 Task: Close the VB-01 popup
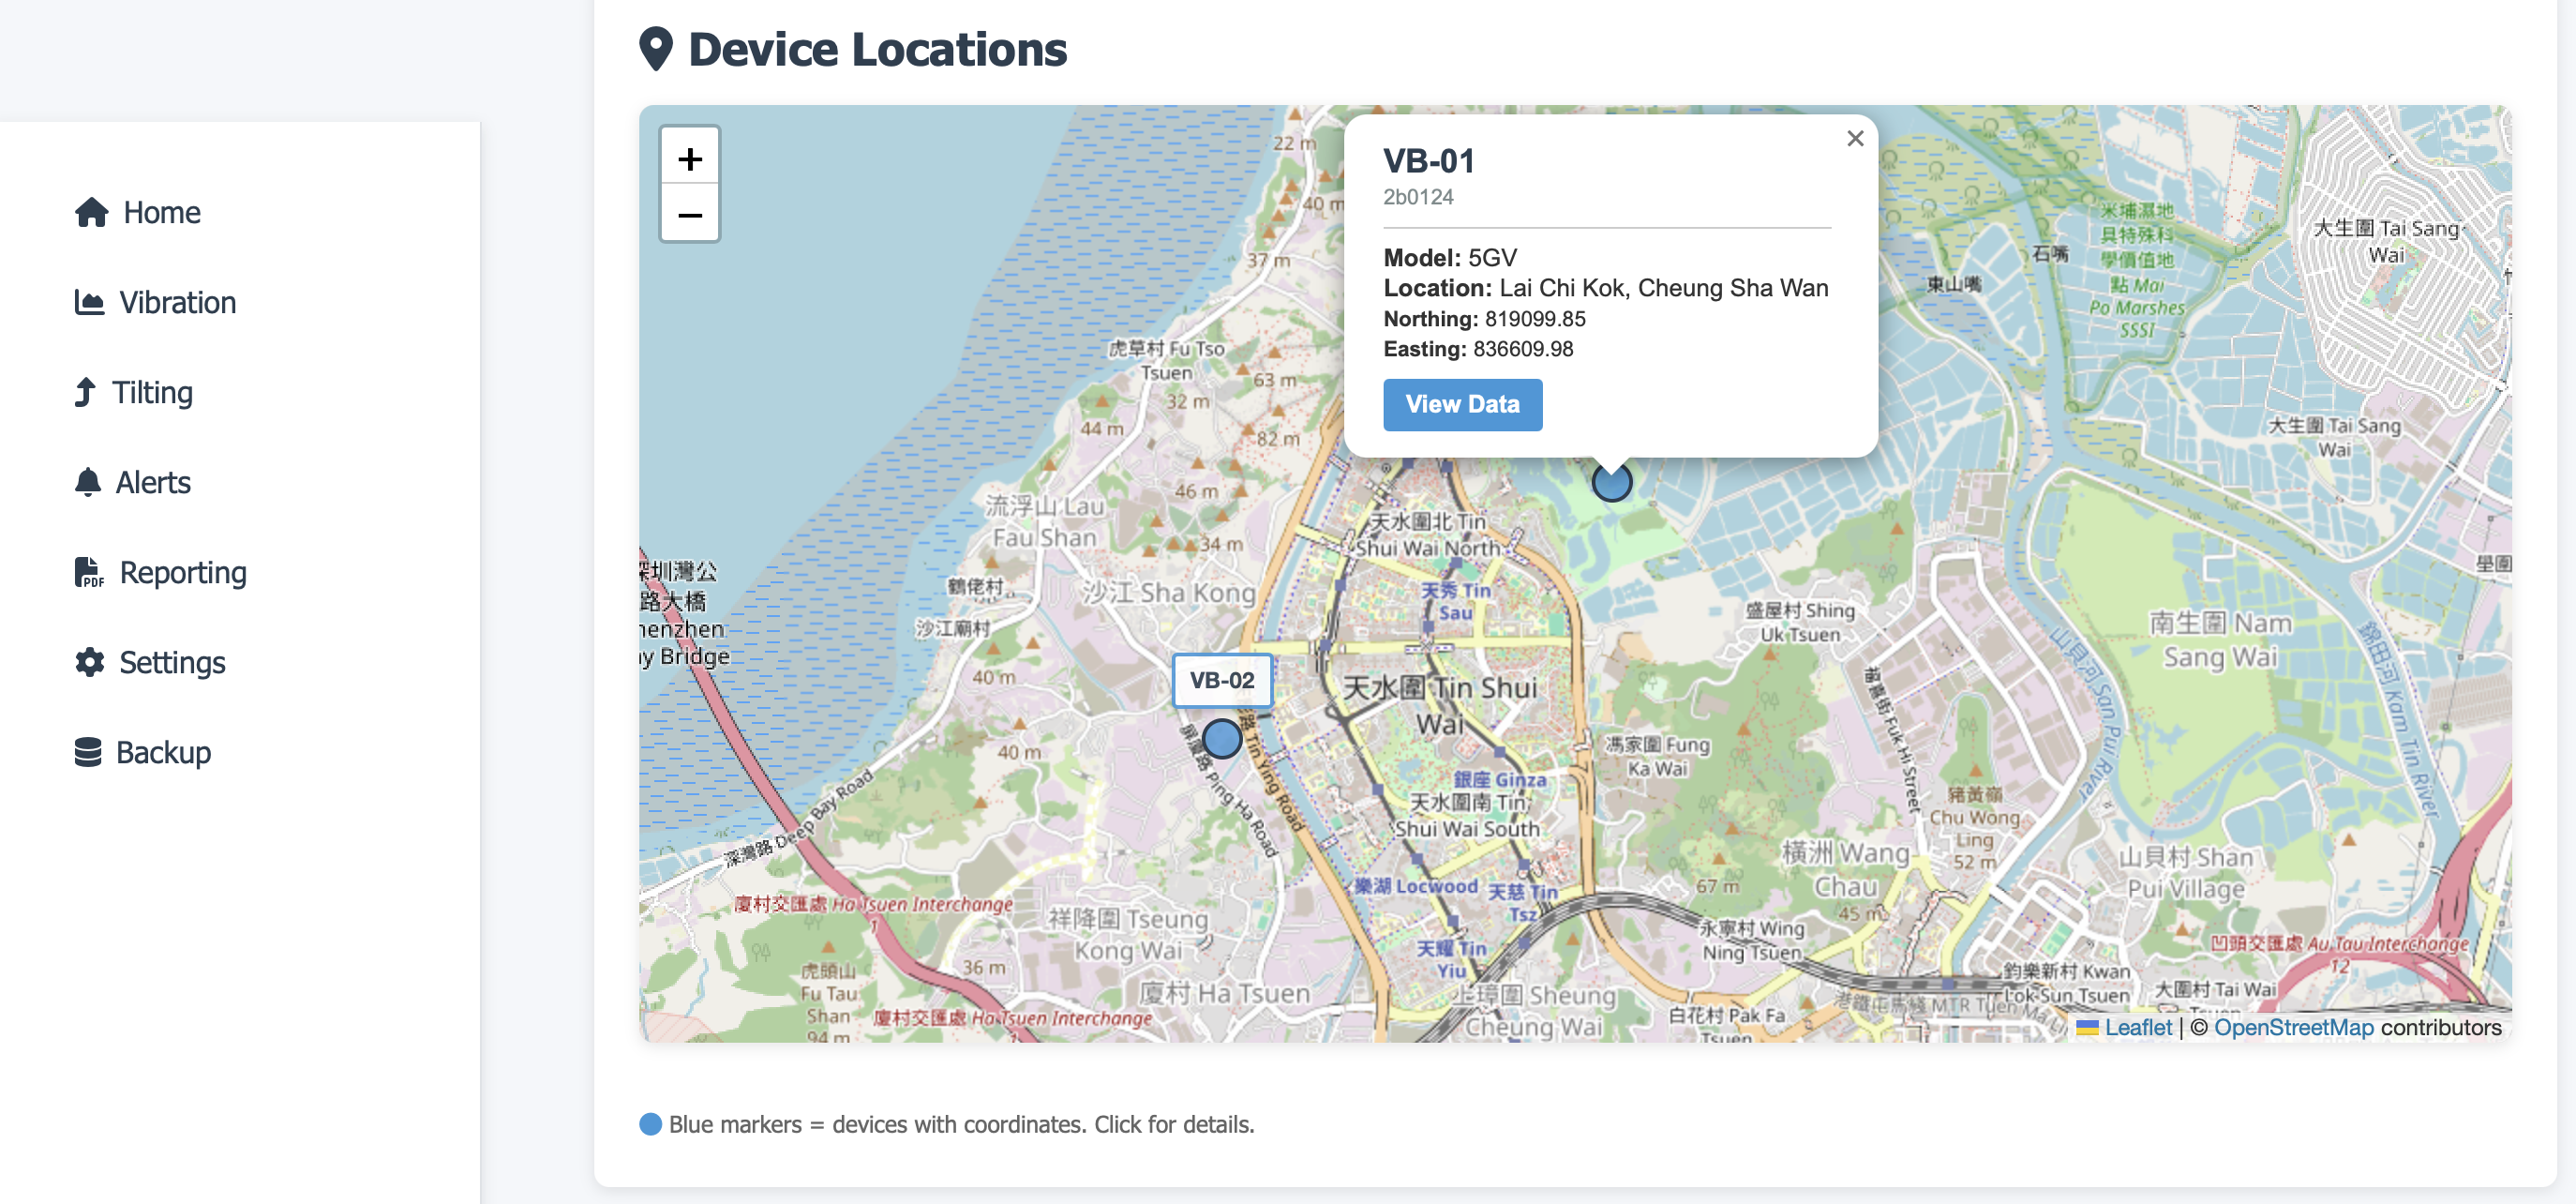coord(1855,138)
